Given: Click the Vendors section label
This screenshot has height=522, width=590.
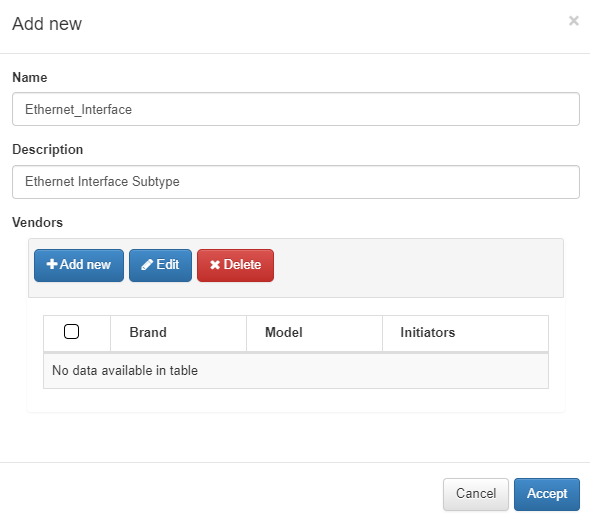Looking at the screenshot, I should tap(38, 222).
